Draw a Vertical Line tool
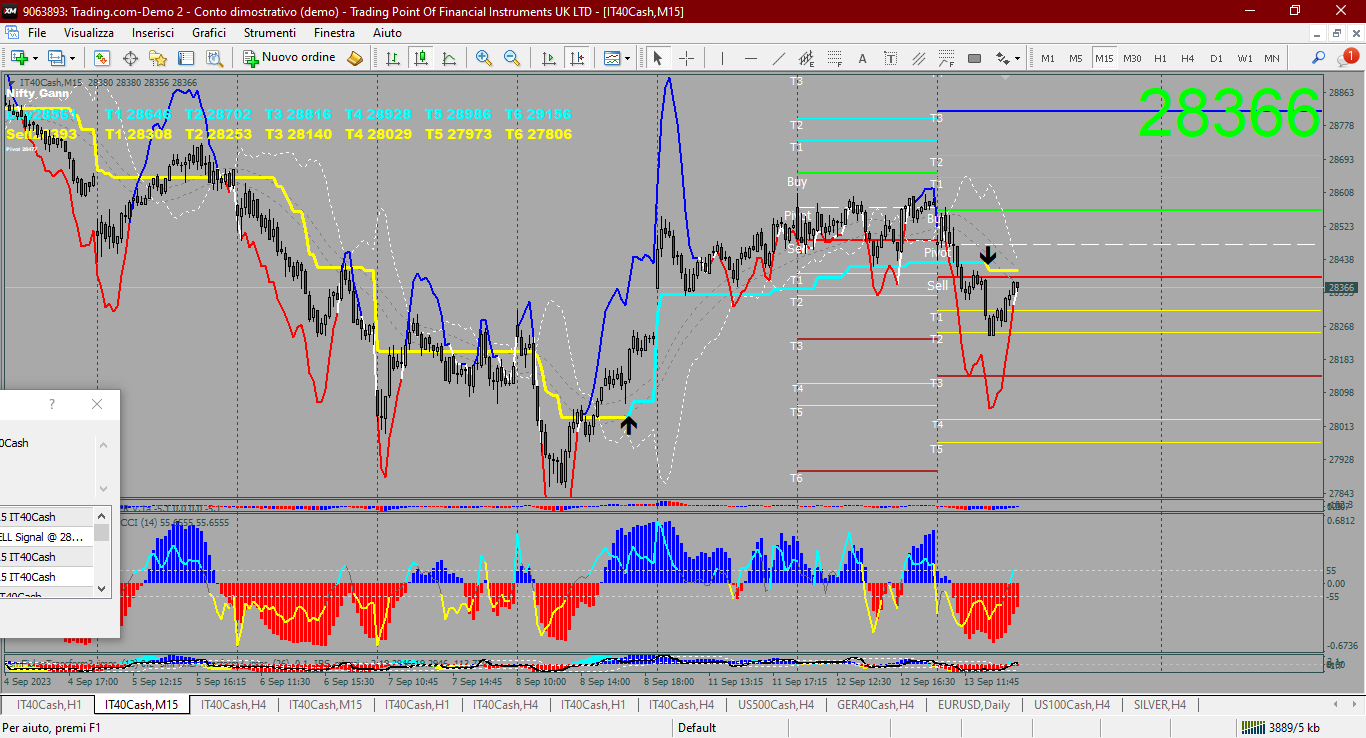The width and height of the screenshot is (1366, 738). (x=722, y=58)
